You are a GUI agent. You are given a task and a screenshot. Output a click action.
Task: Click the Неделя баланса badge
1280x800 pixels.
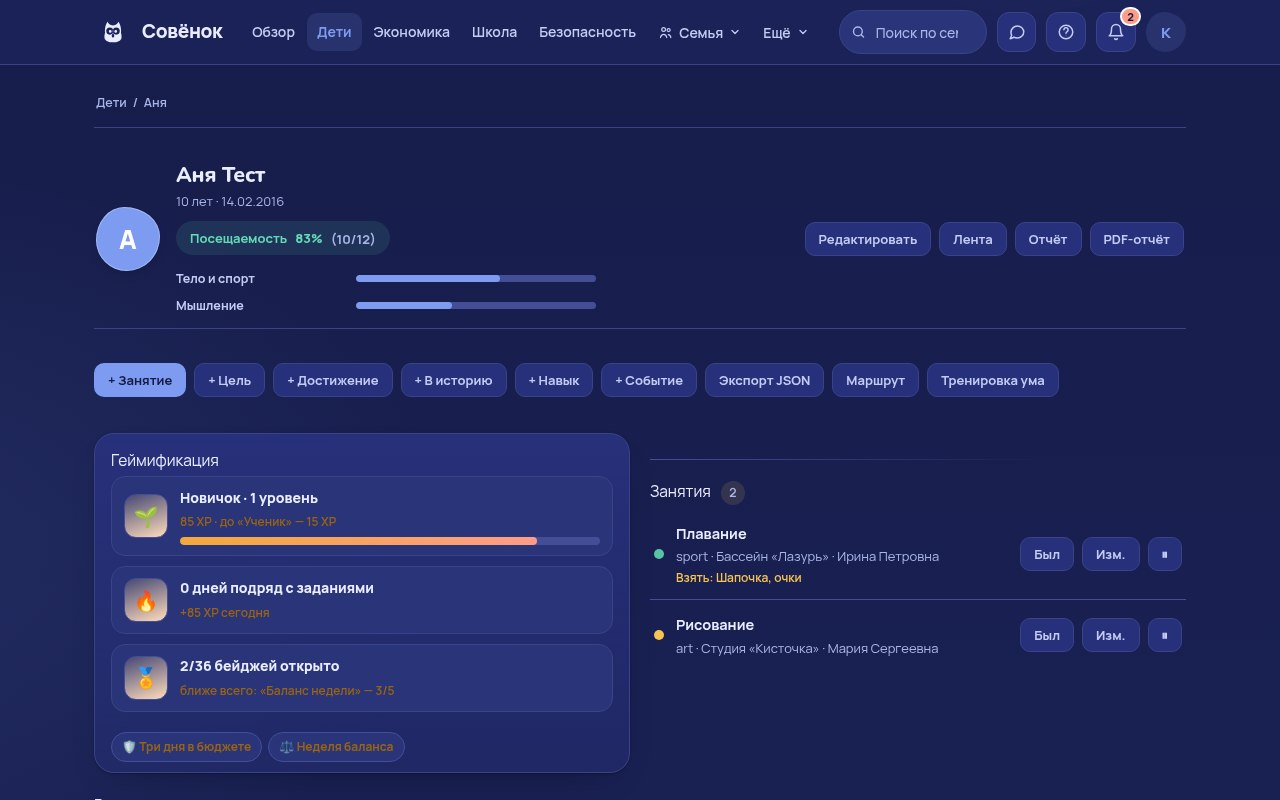point(336,747)
